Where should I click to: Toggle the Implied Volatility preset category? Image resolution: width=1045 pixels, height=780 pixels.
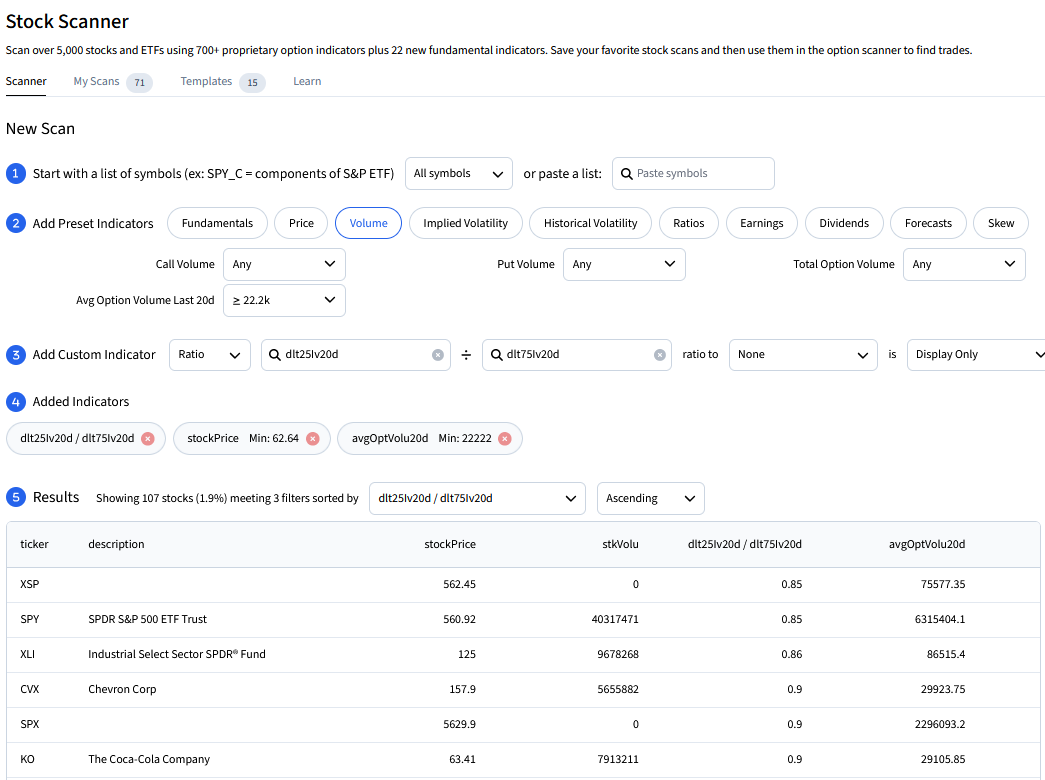point(465,223)
